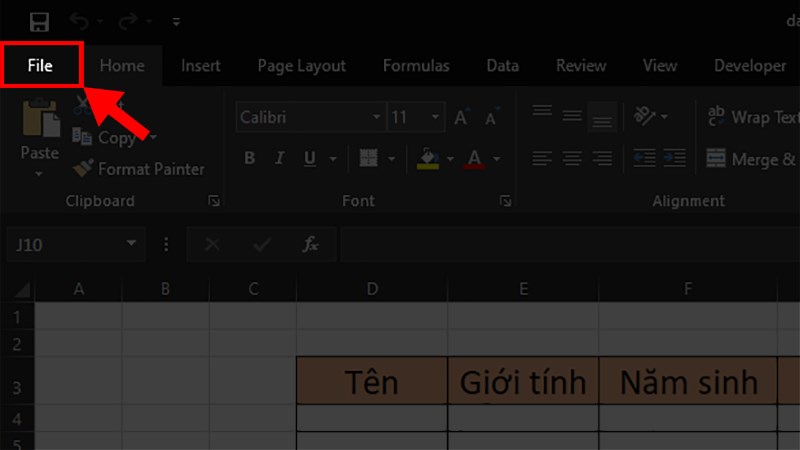Image resolution: width=800 pixels, height=450 pixels.
Task: Toggle Wrap Text
Action: pyautogui.click(x=753, y=117)
